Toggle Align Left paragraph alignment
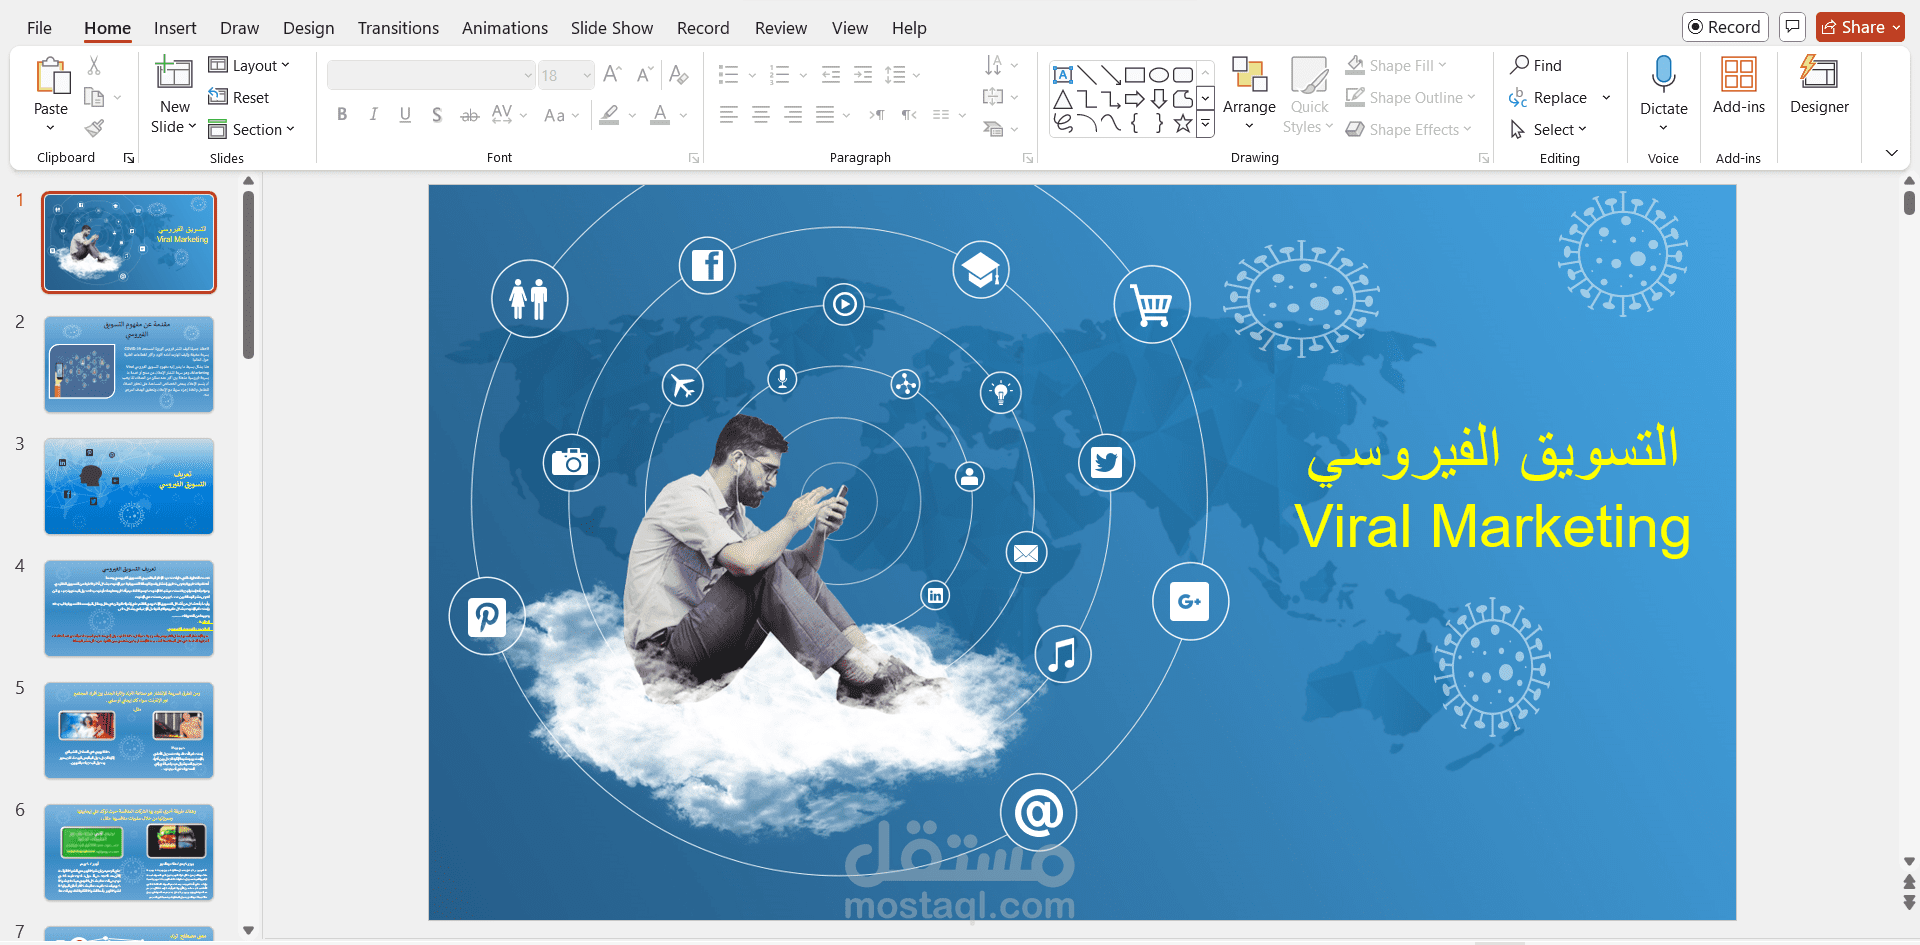The height and width of the screenshot is (945, 1920). (x=729, y=115)
